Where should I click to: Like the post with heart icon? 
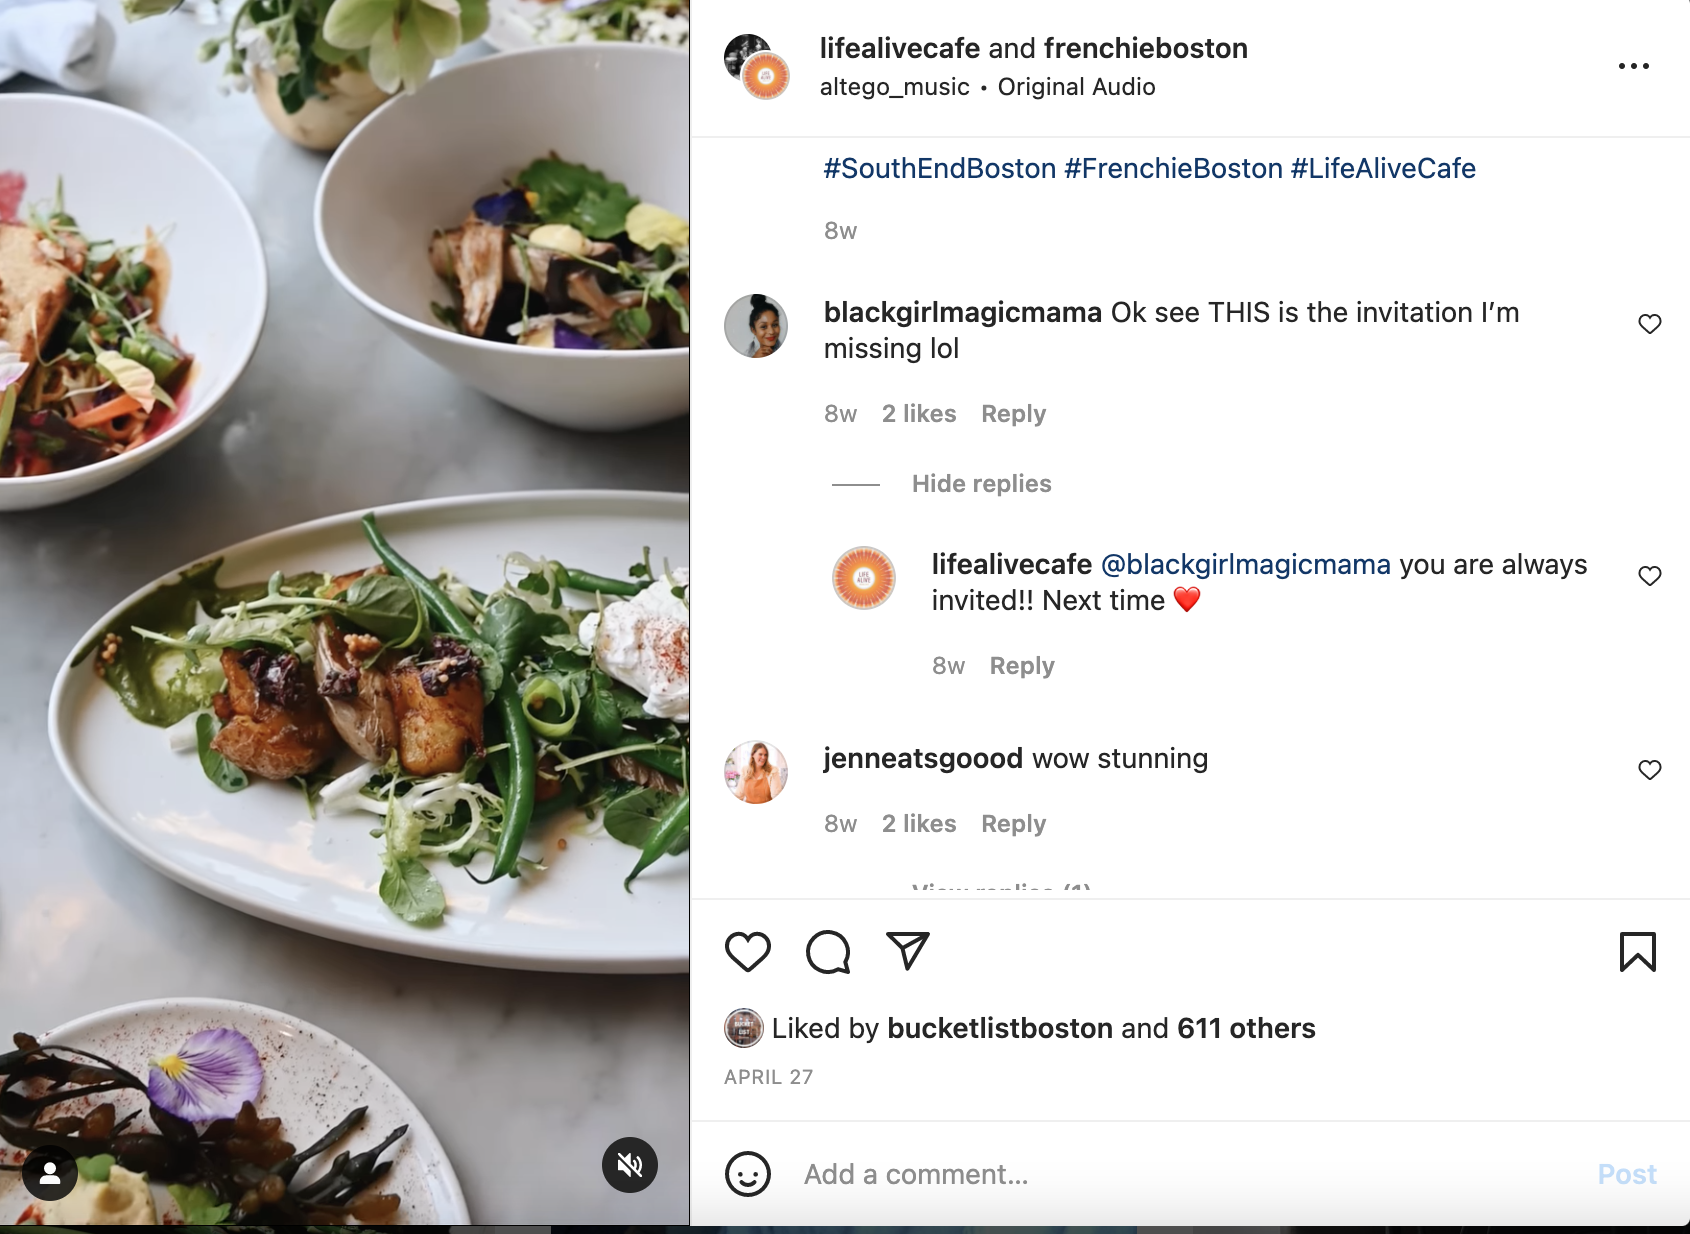(748, 951)
